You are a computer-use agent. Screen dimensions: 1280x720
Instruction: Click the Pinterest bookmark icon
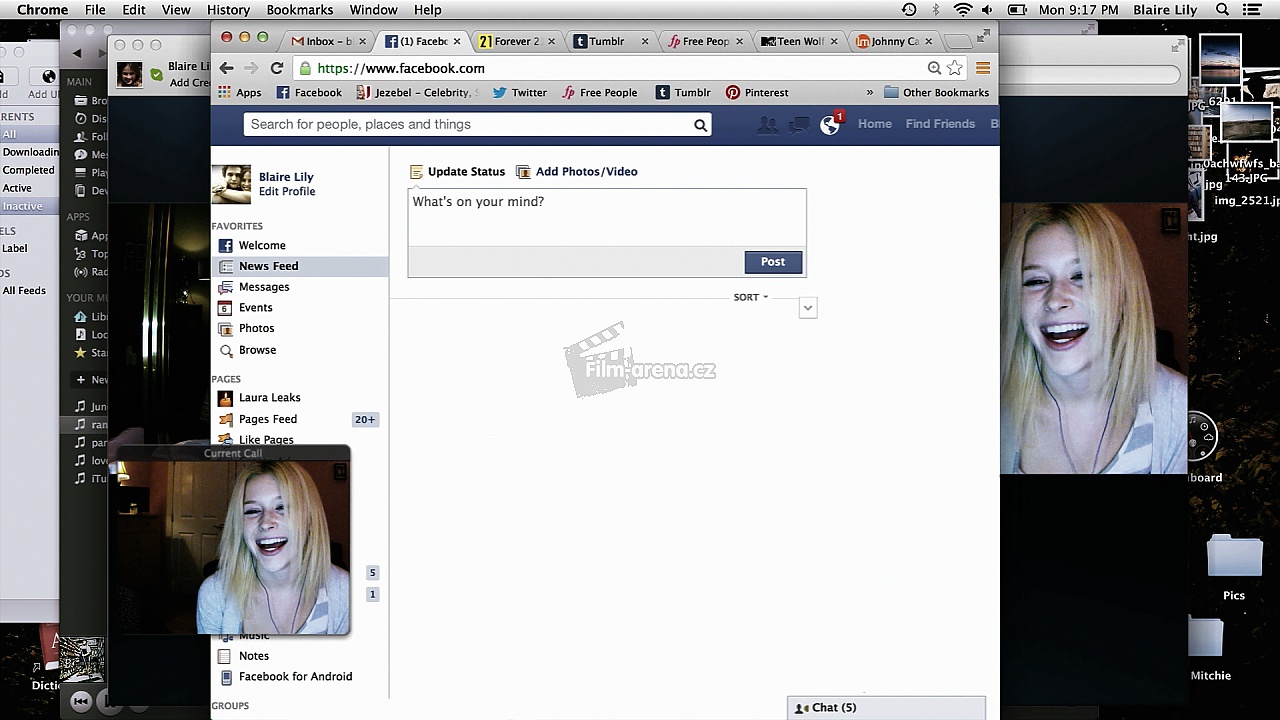[733, 92]
